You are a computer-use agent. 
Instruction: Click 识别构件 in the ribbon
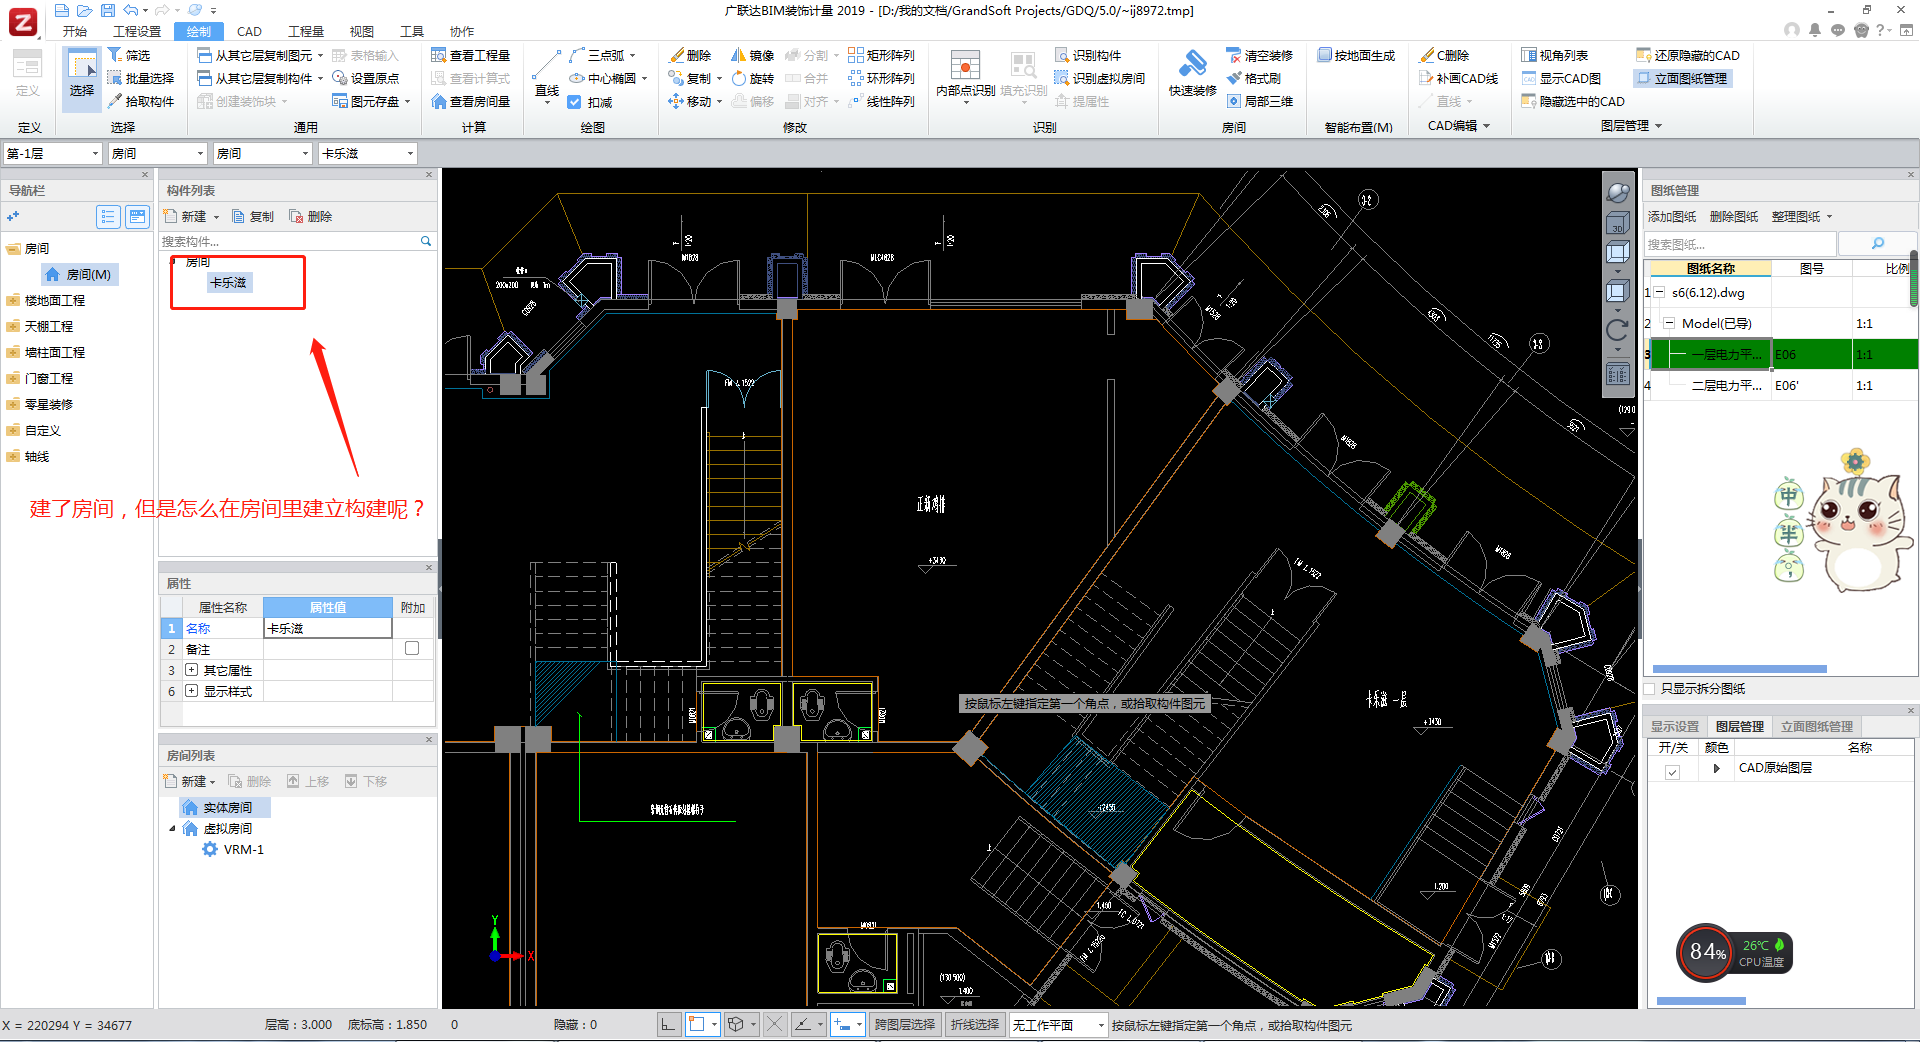pos(1088,55)
